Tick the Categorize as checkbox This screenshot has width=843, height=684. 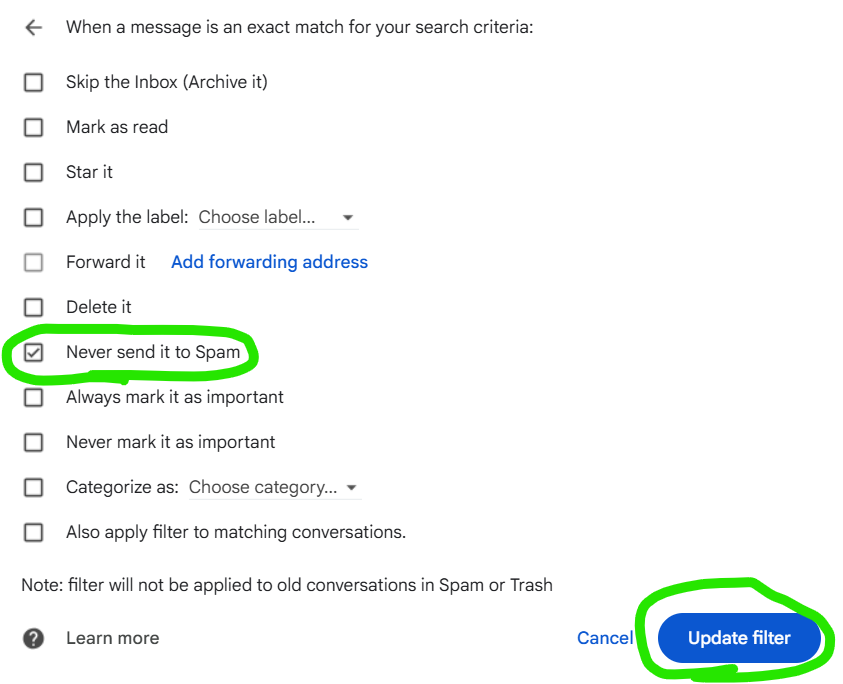click(x=33, y=487)
